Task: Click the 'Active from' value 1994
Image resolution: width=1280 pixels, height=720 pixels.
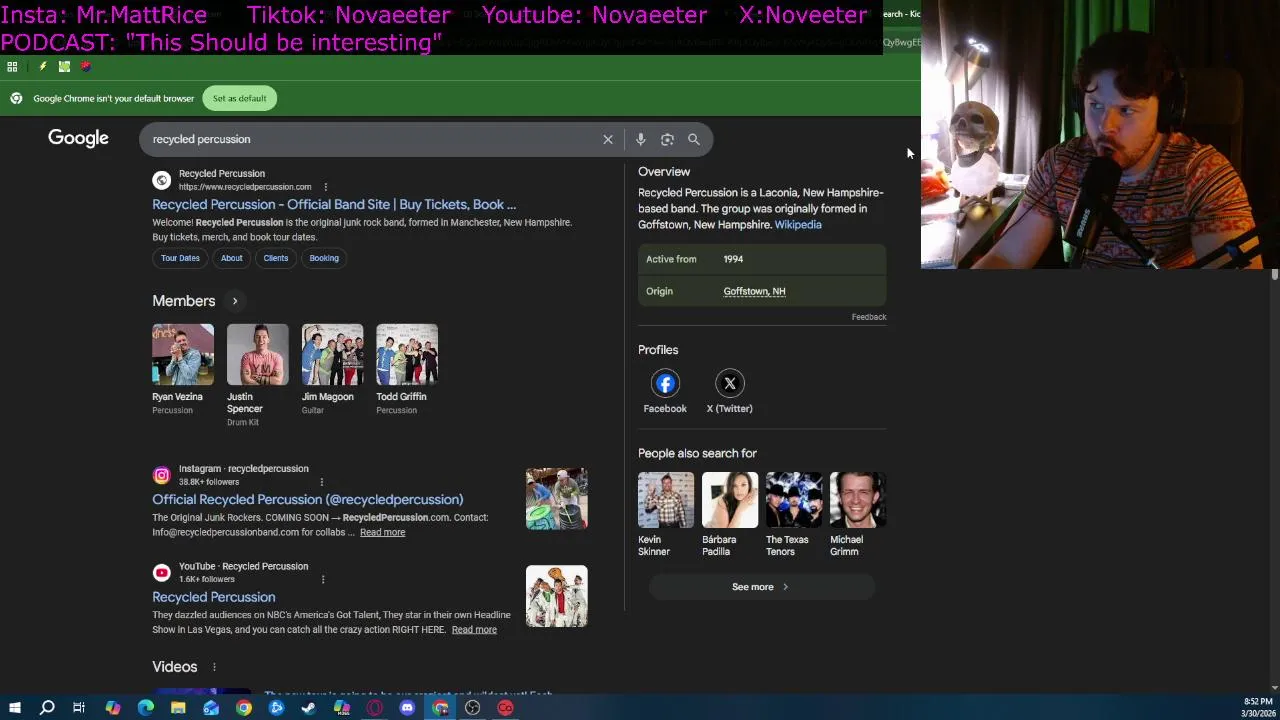Action: coord(733,259)
